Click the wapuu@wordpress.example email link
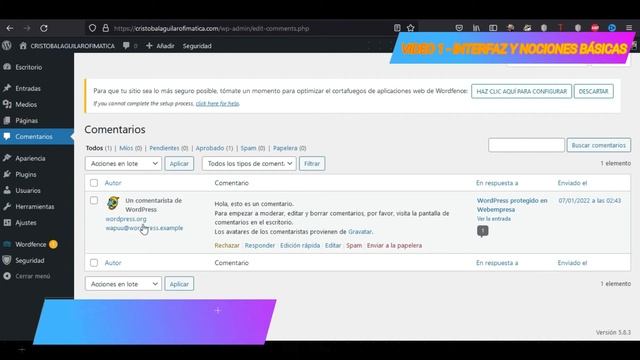This screenshot has height=360, width=640. pyautogui.click(x=144, y=228)
